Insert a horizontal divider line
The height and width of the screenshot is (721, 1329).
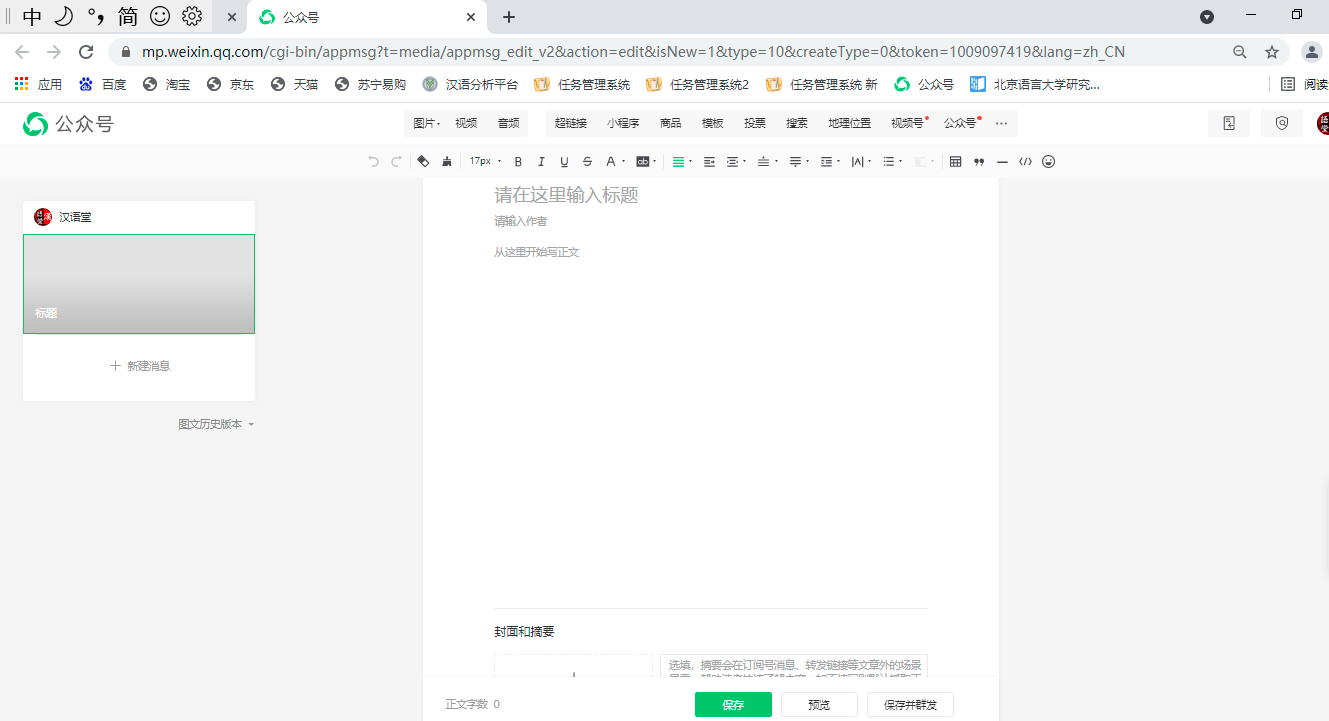click(x=1002, y=162)
